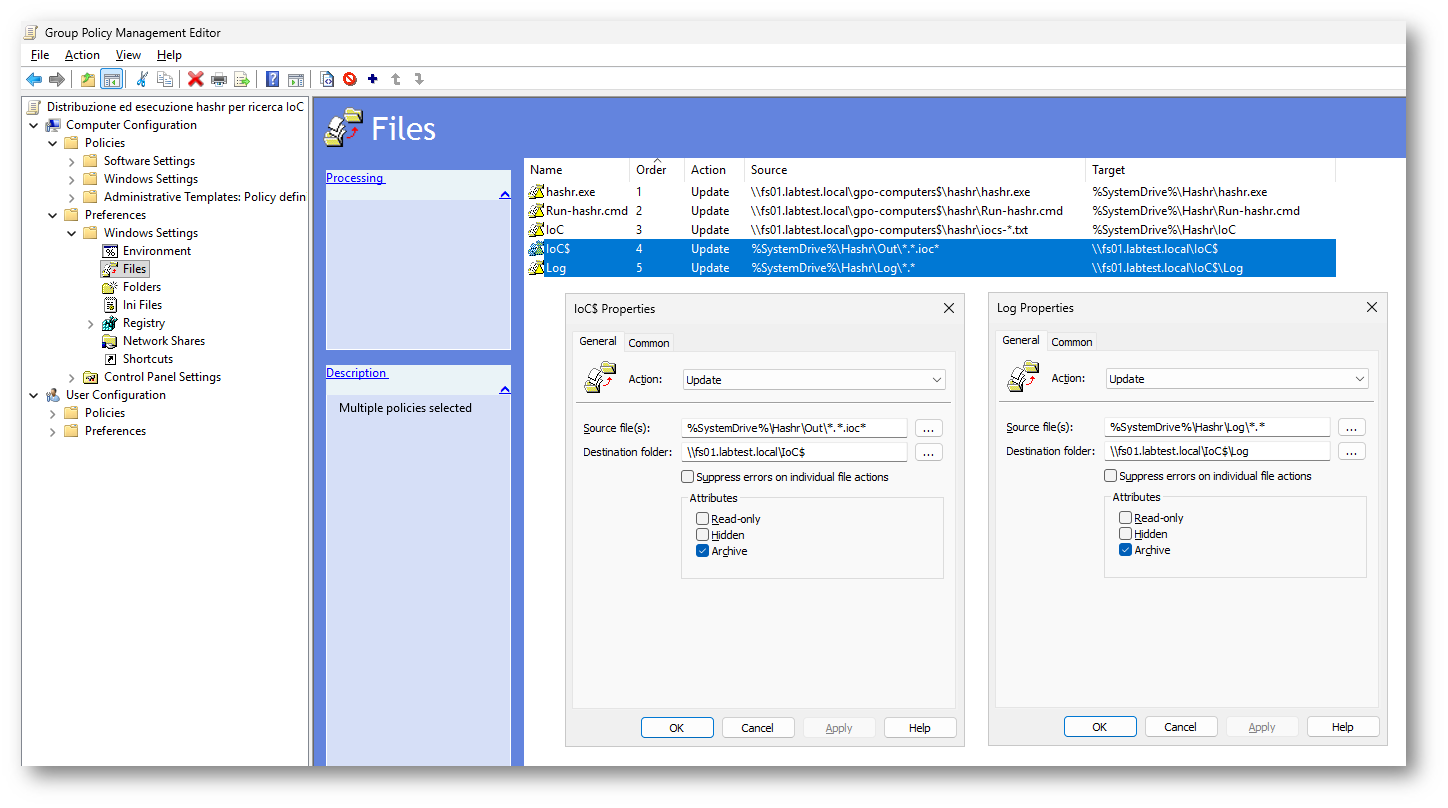Click the Source file(s) field in Log Properties
Screen dimensions: 1448x808
1217,427
